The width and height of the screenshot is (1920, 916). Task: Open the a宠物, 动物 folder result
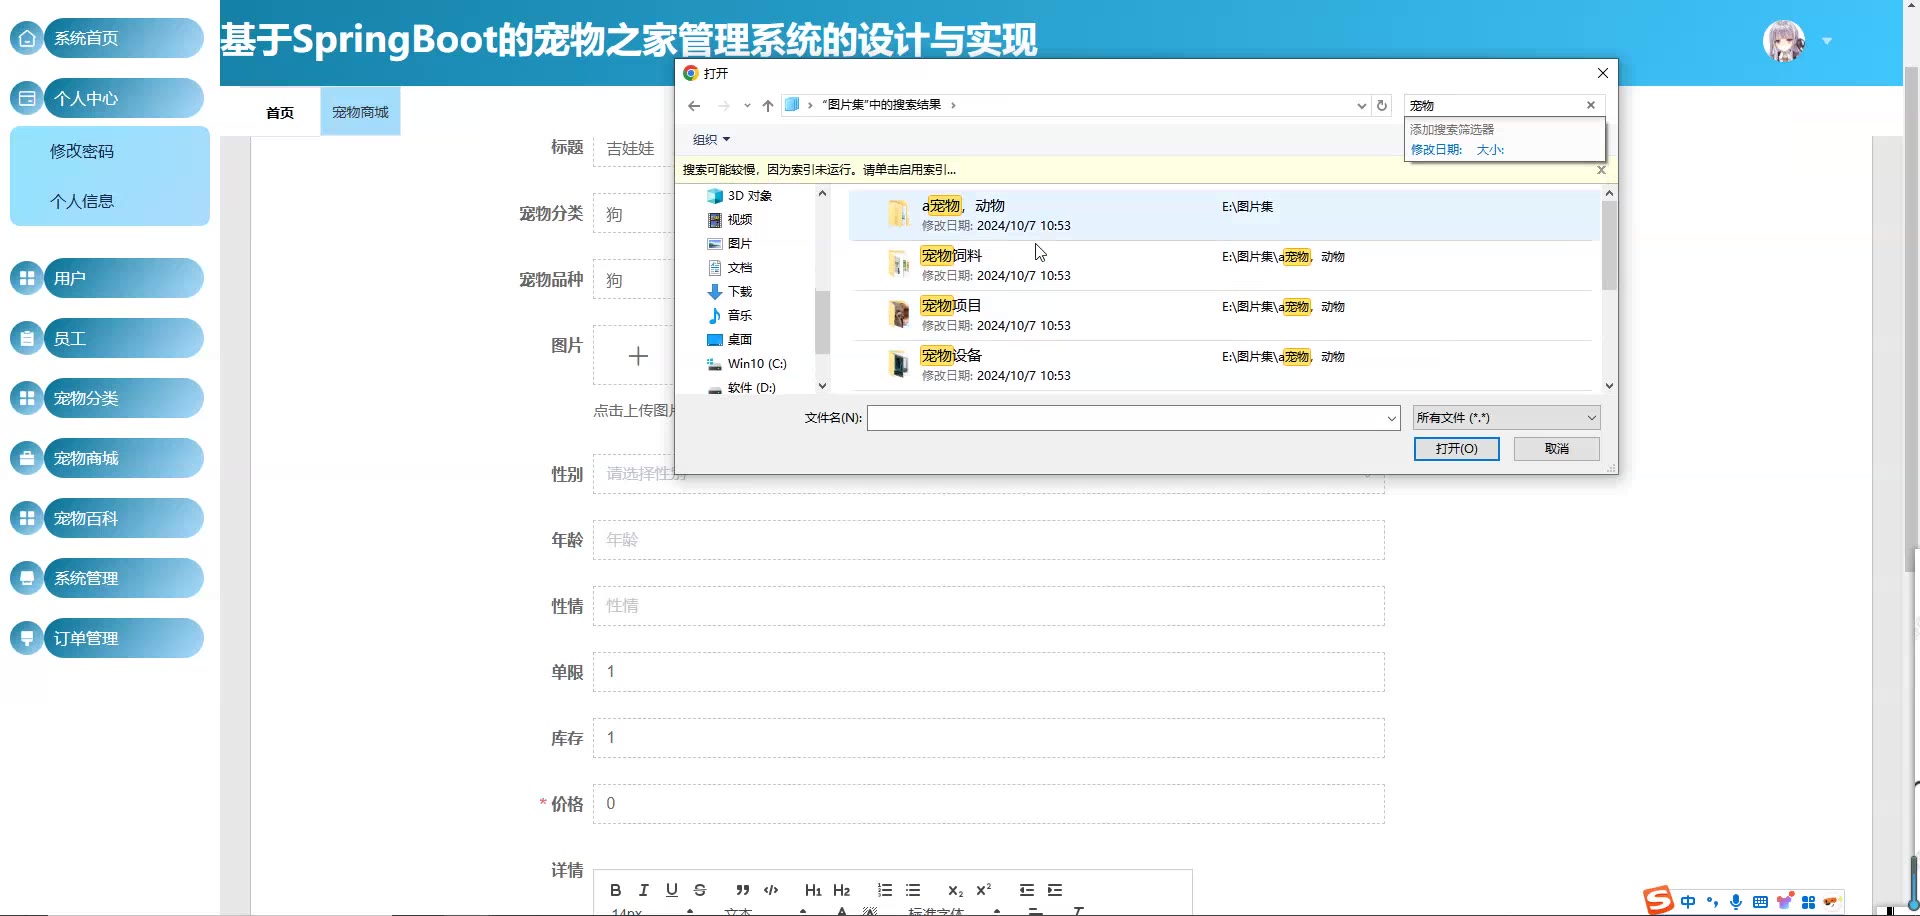1223,215
